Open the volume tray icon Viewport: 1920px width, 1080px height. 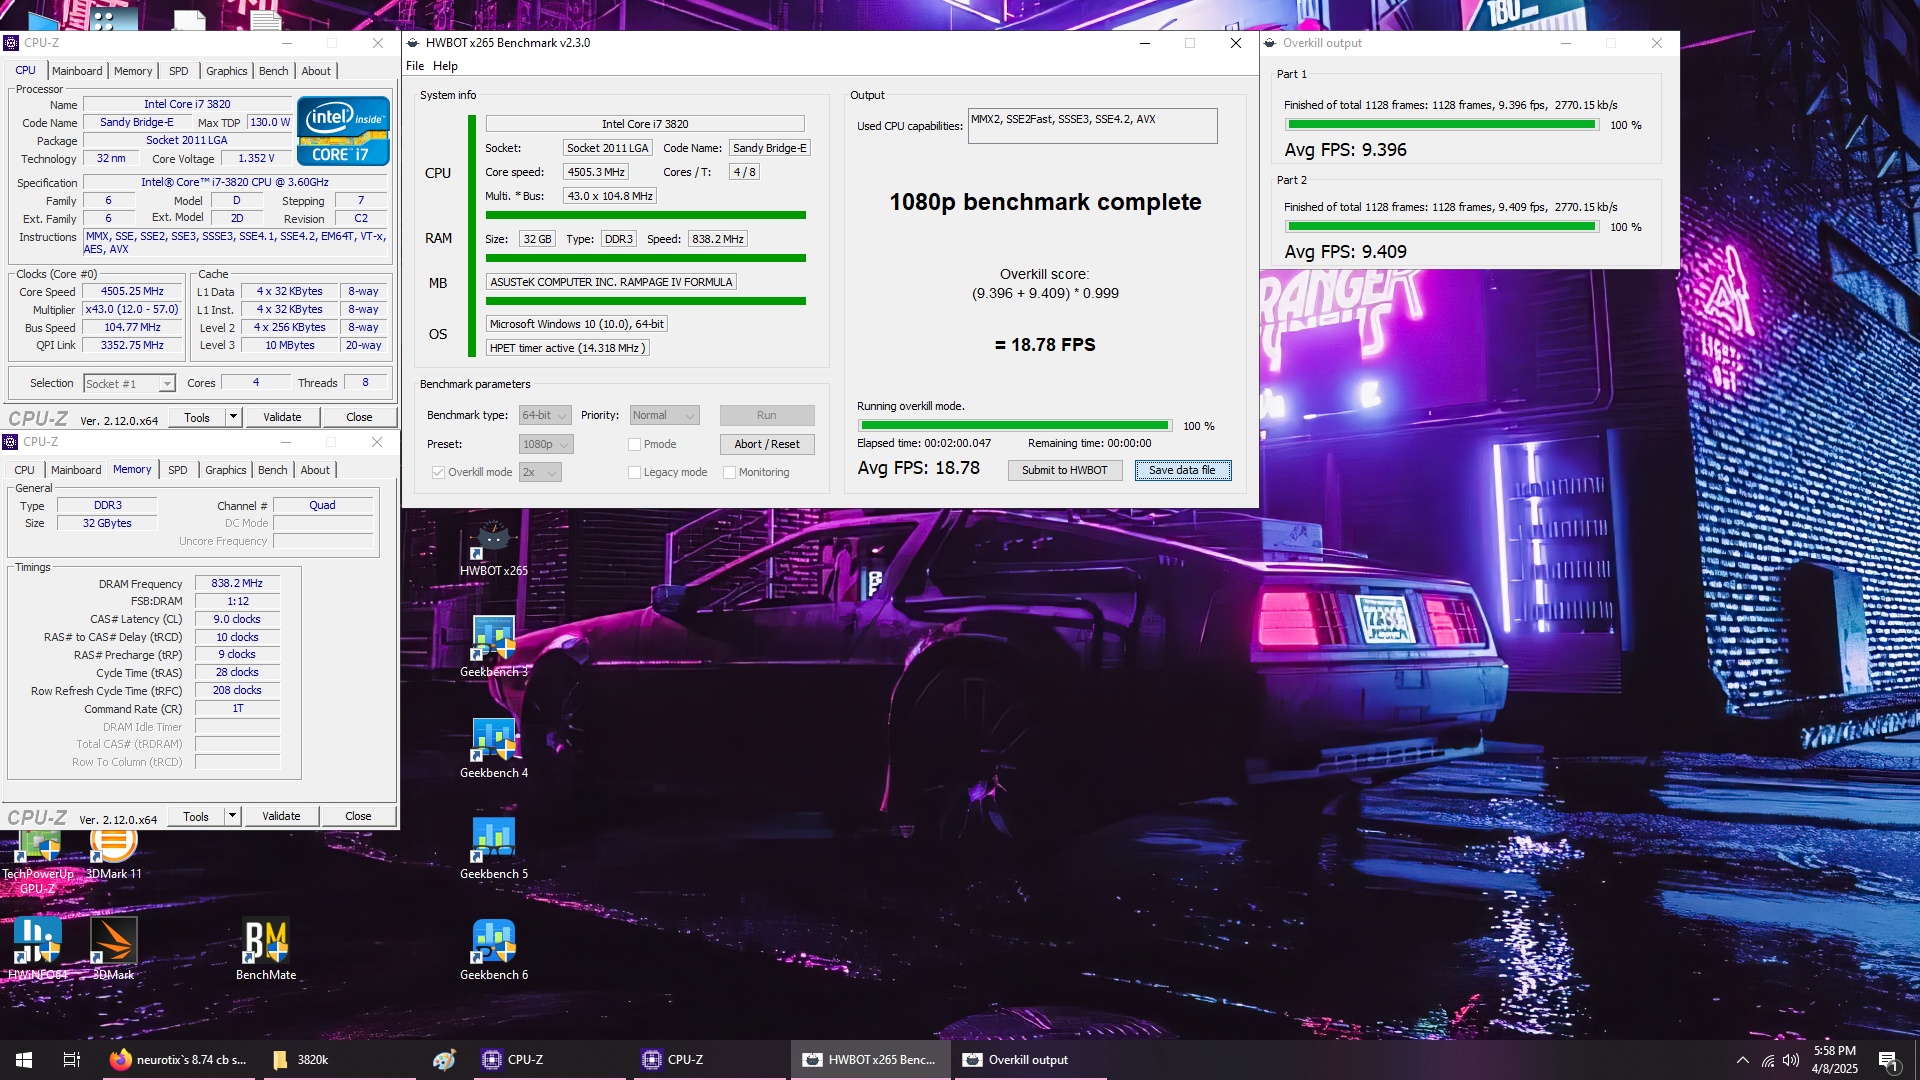pyautogui.click(x=1791, y=1060)
